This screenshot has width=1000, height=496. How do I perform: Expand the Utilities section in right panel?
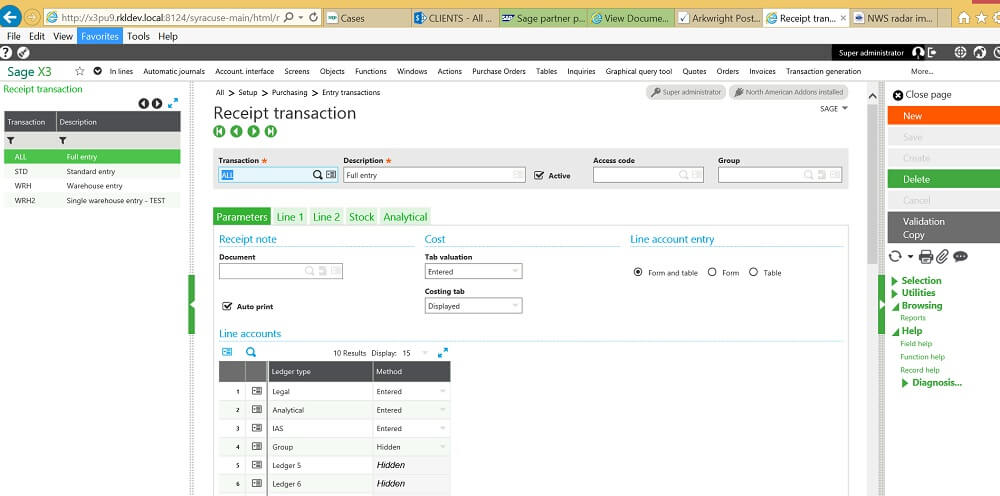click(x=913, y=293)
